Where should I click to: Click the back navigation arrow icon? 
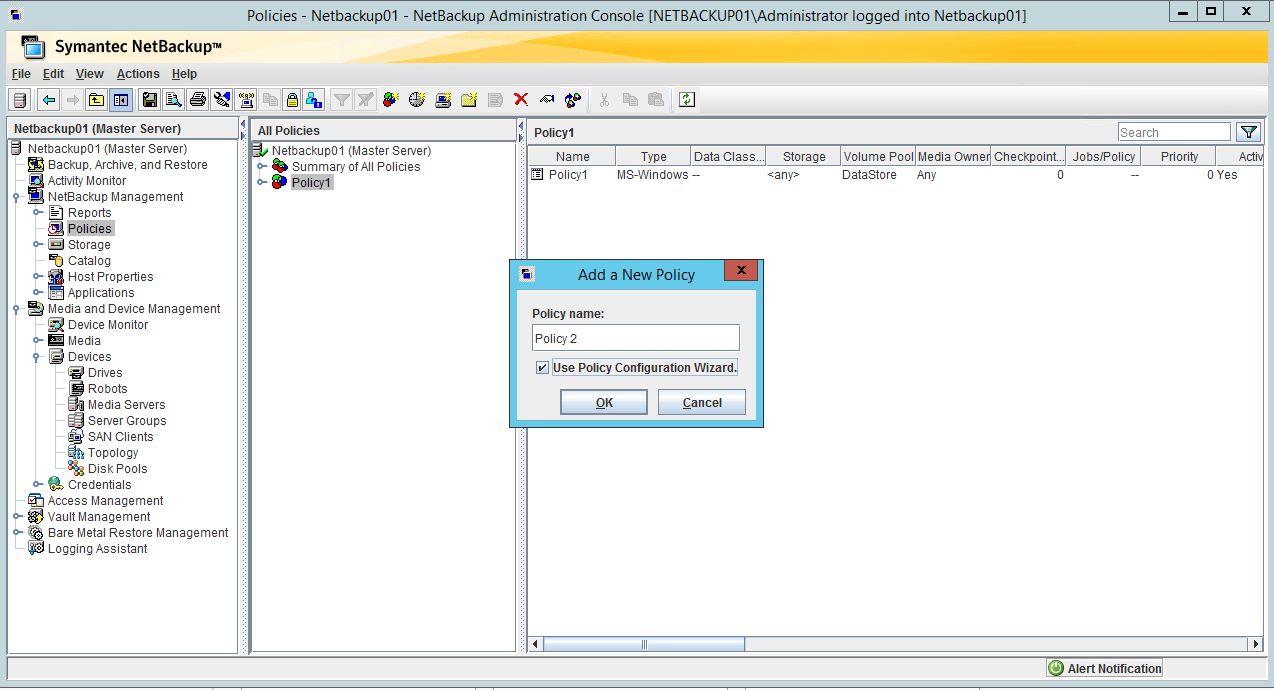[x=49, y=99]
